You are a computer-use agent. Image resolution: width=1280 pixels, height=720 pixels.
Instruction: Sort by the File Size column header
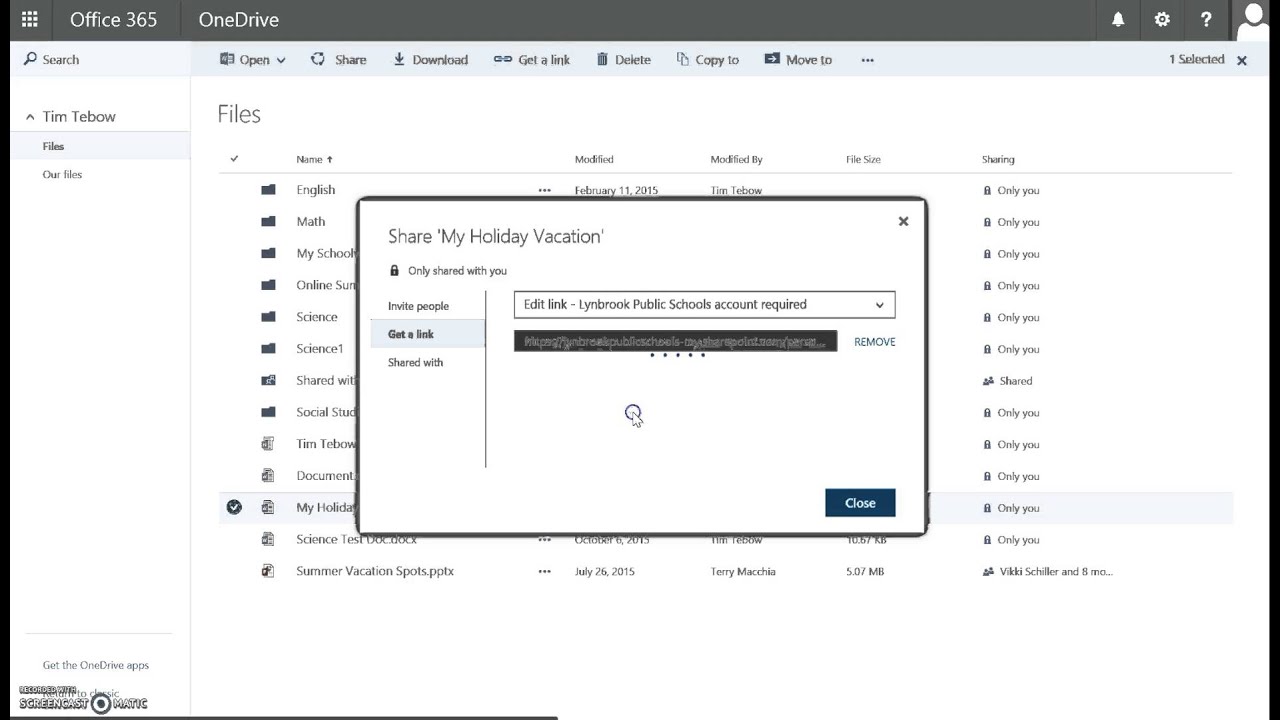pos(863,159)
